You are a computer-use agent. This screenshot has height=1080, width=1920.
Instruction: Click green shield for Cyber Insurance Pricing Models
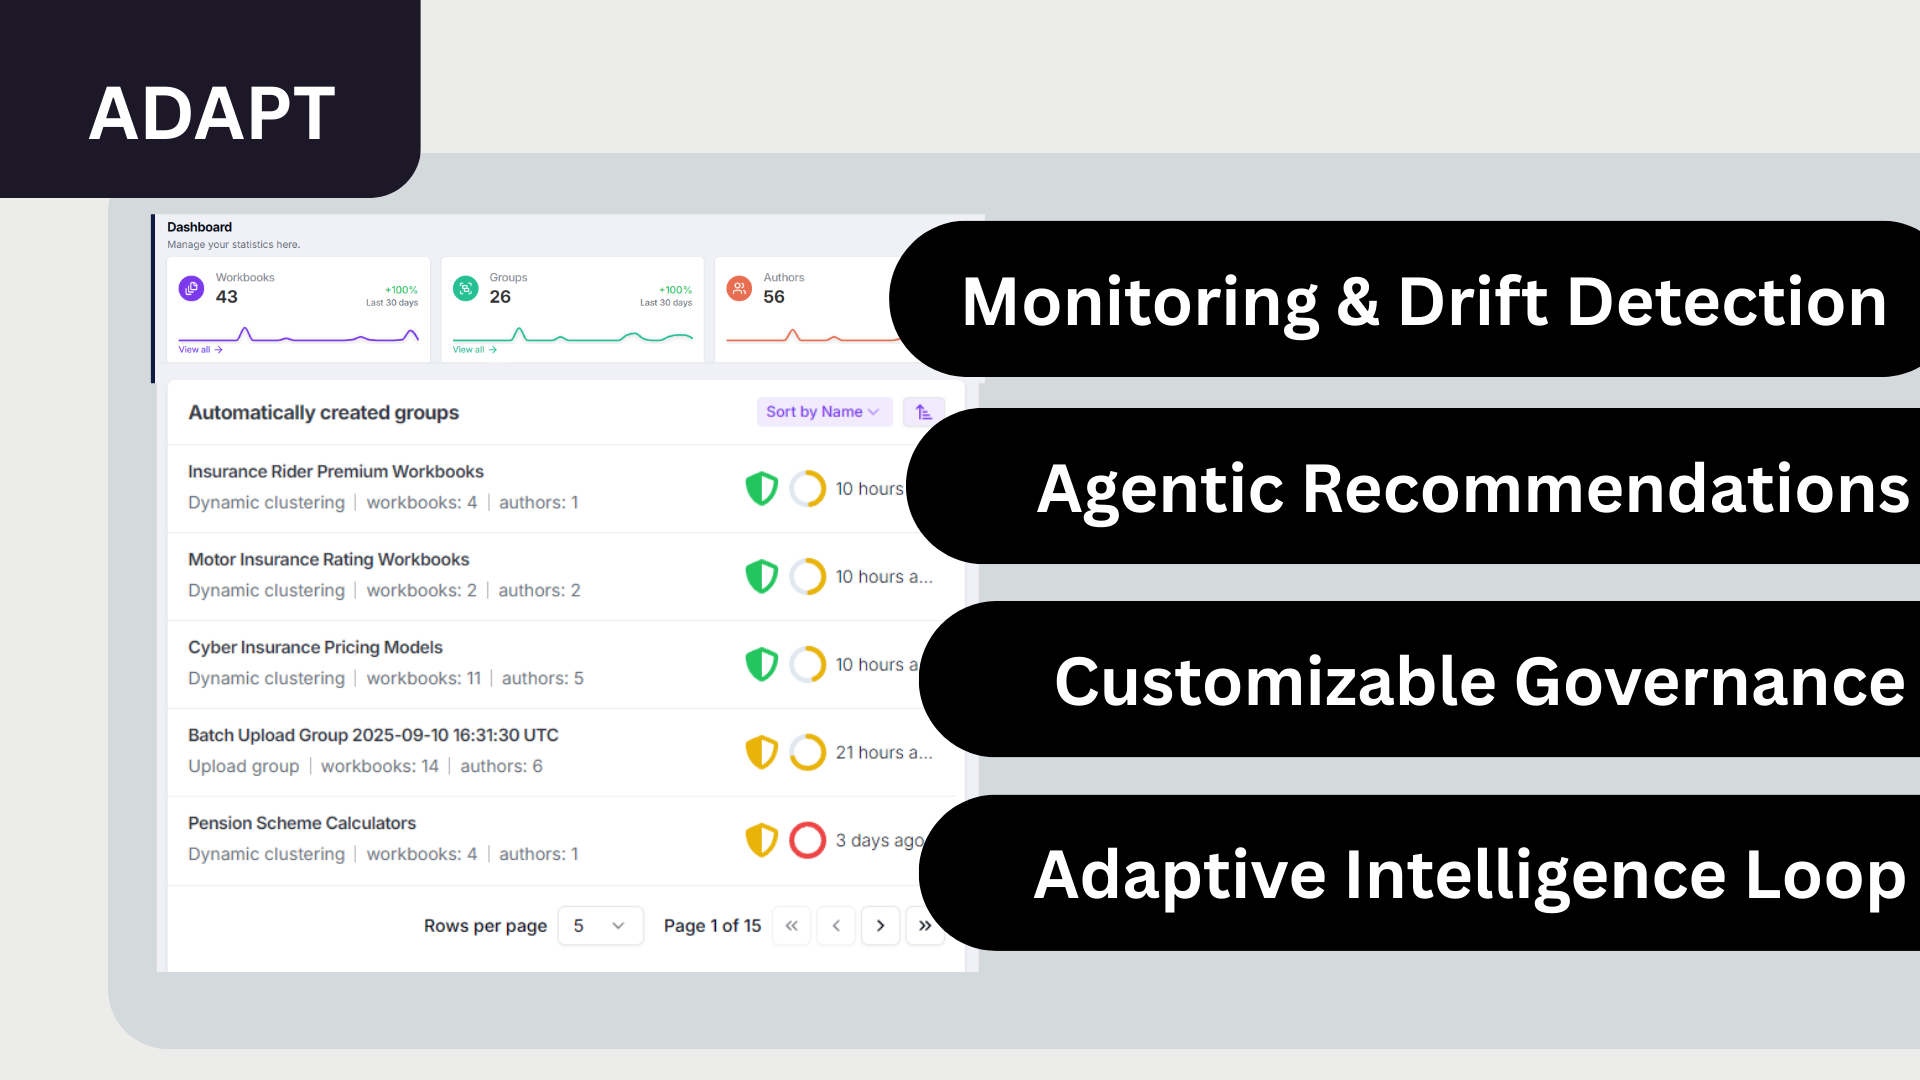(762, 664)
